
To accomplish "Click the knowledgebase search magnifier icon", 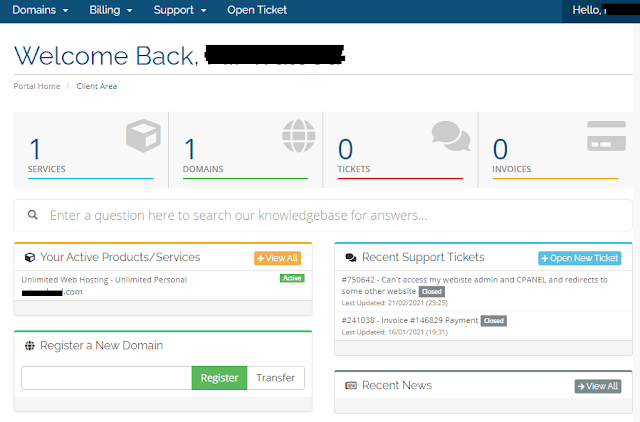I will [x=33, y=215].
